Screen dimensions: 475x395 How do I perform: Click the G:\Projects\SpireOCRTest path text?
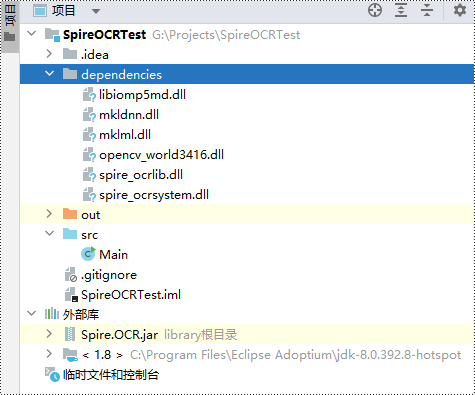point(226,35)
